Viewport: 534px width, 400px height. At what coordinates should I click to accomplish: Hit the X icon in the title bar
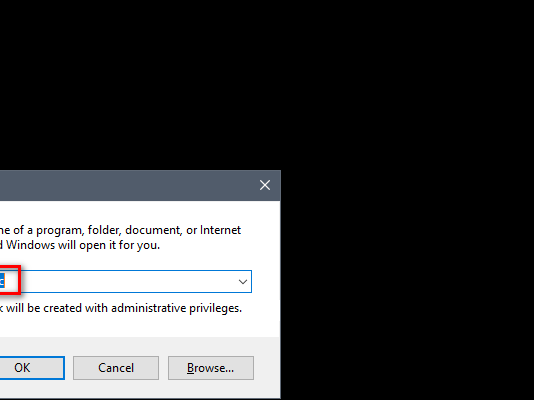pos(265,185)
